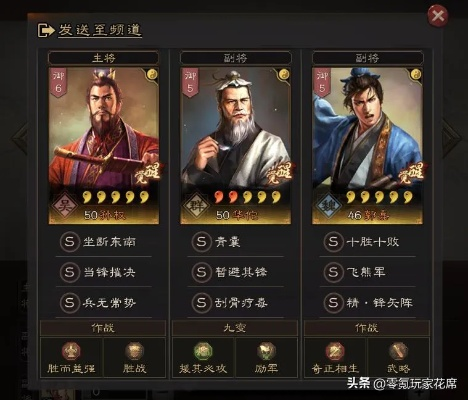Tap the 援其必攻 tactic icon
Viewport: 468px width, 400px height.
click(x=203, y=351)
